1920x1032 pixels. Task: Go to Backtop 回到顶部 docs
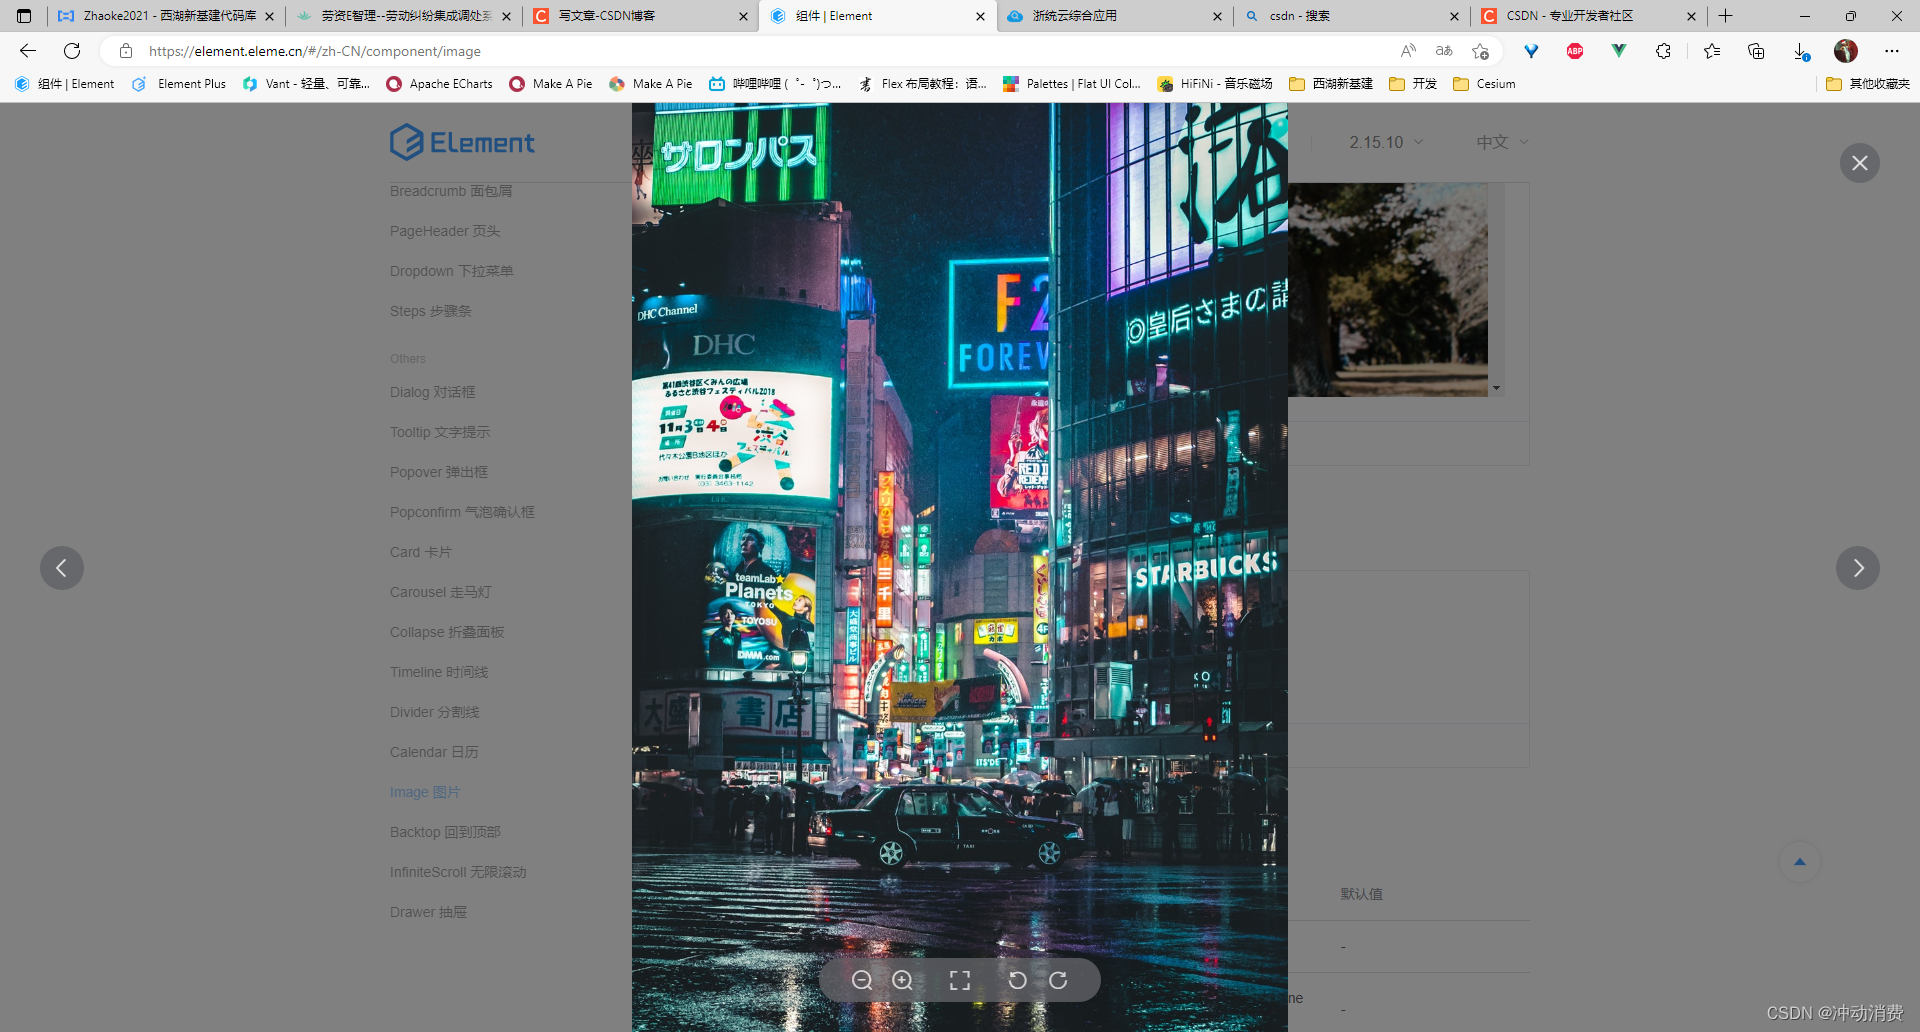tap(445, 832)
